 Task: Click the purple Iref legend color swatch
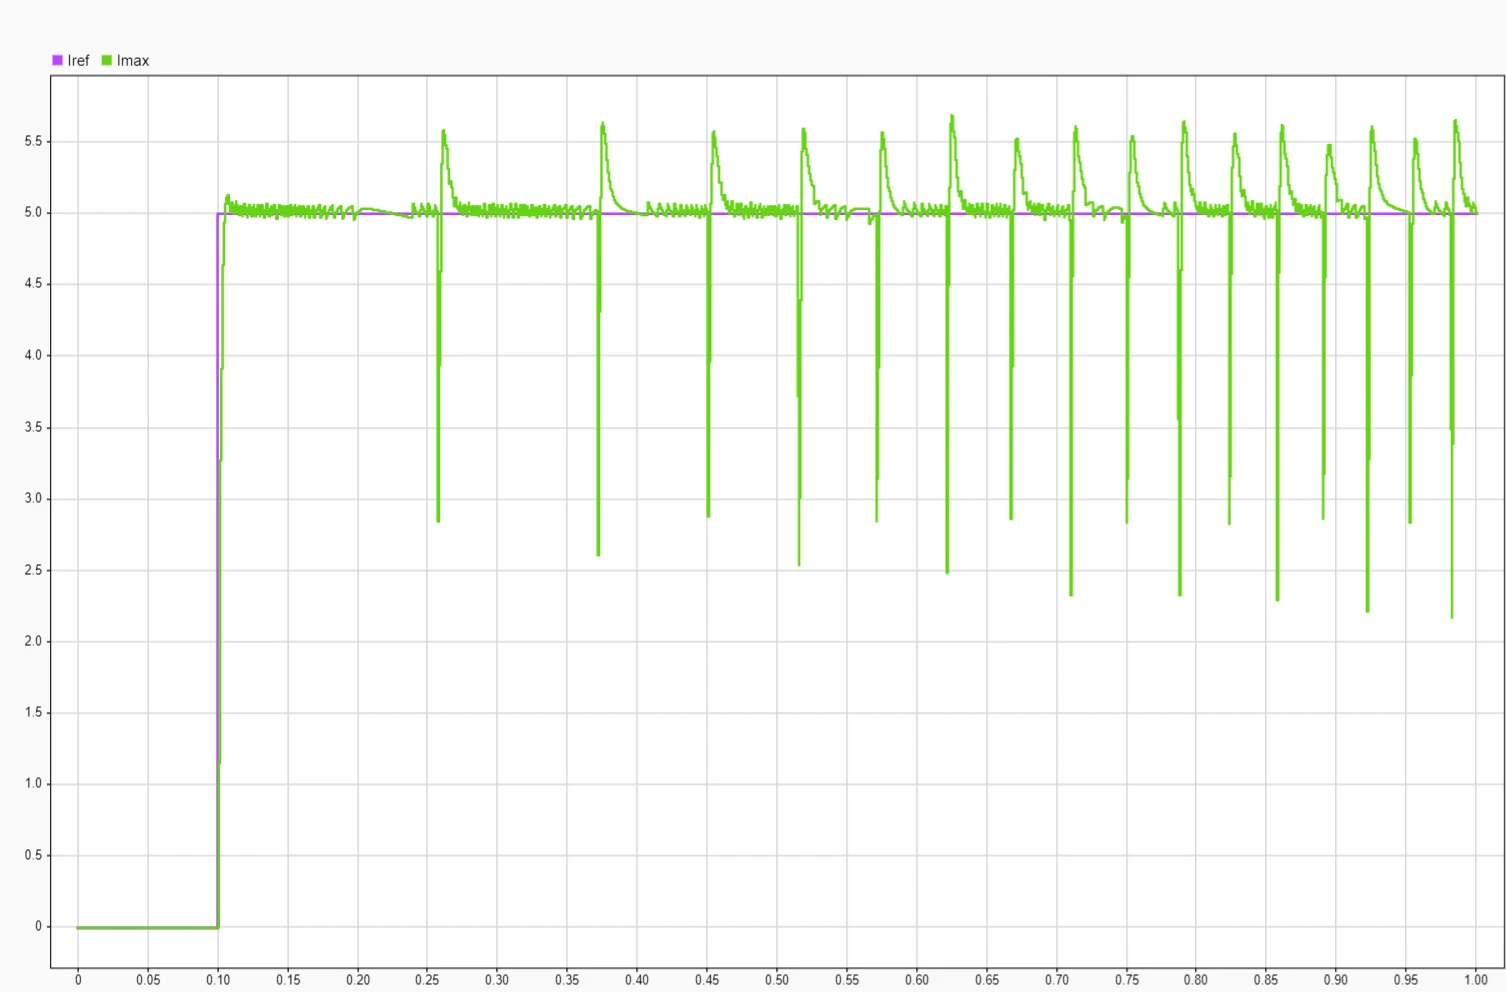[x=57, y=60]
